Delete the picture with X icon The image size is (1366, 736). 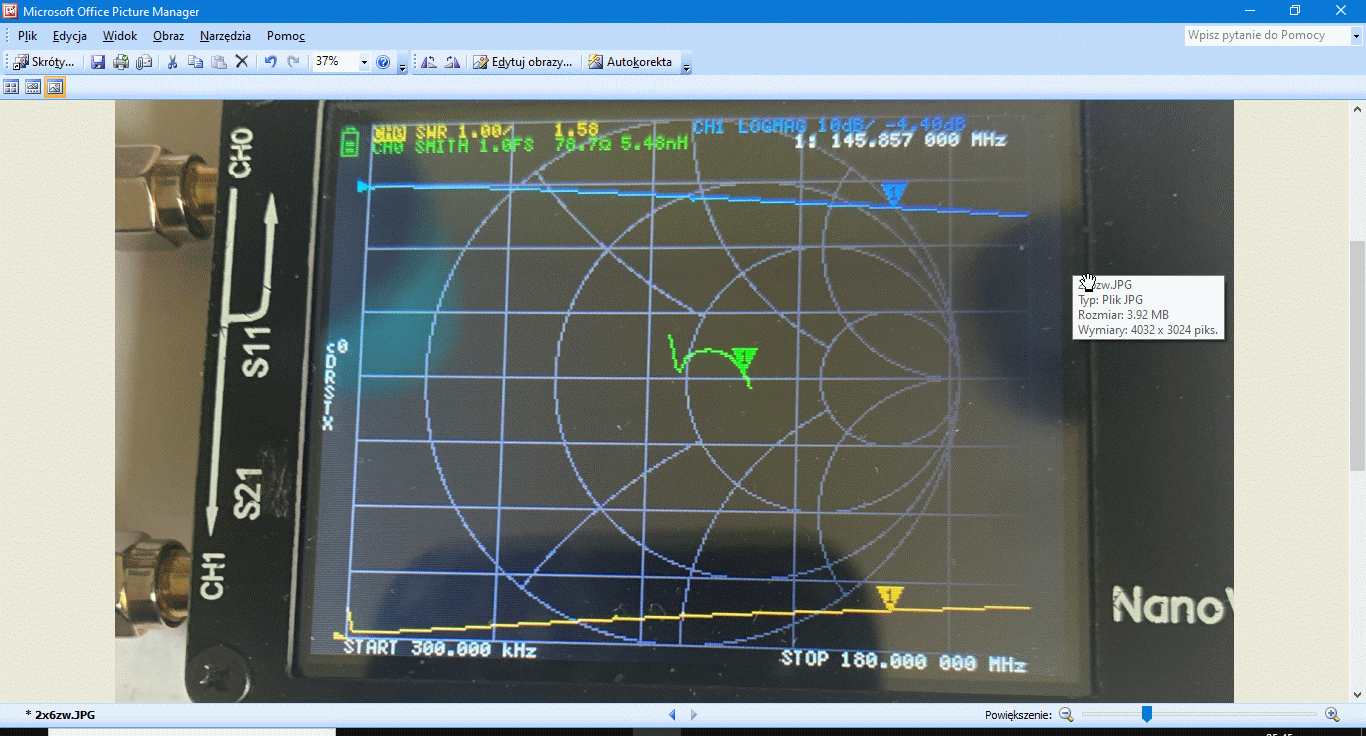[x=241, y=62]
